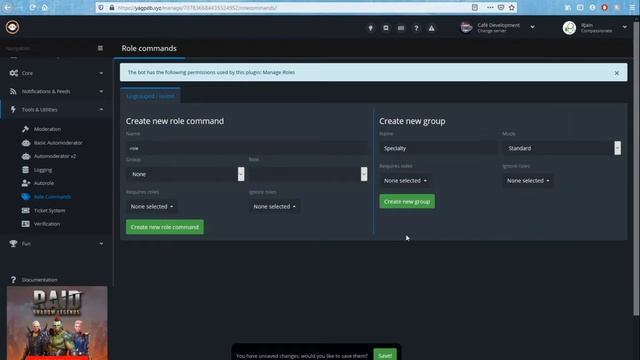Click the Ticket System icon
640x360 pixels.
click(26, 210)
